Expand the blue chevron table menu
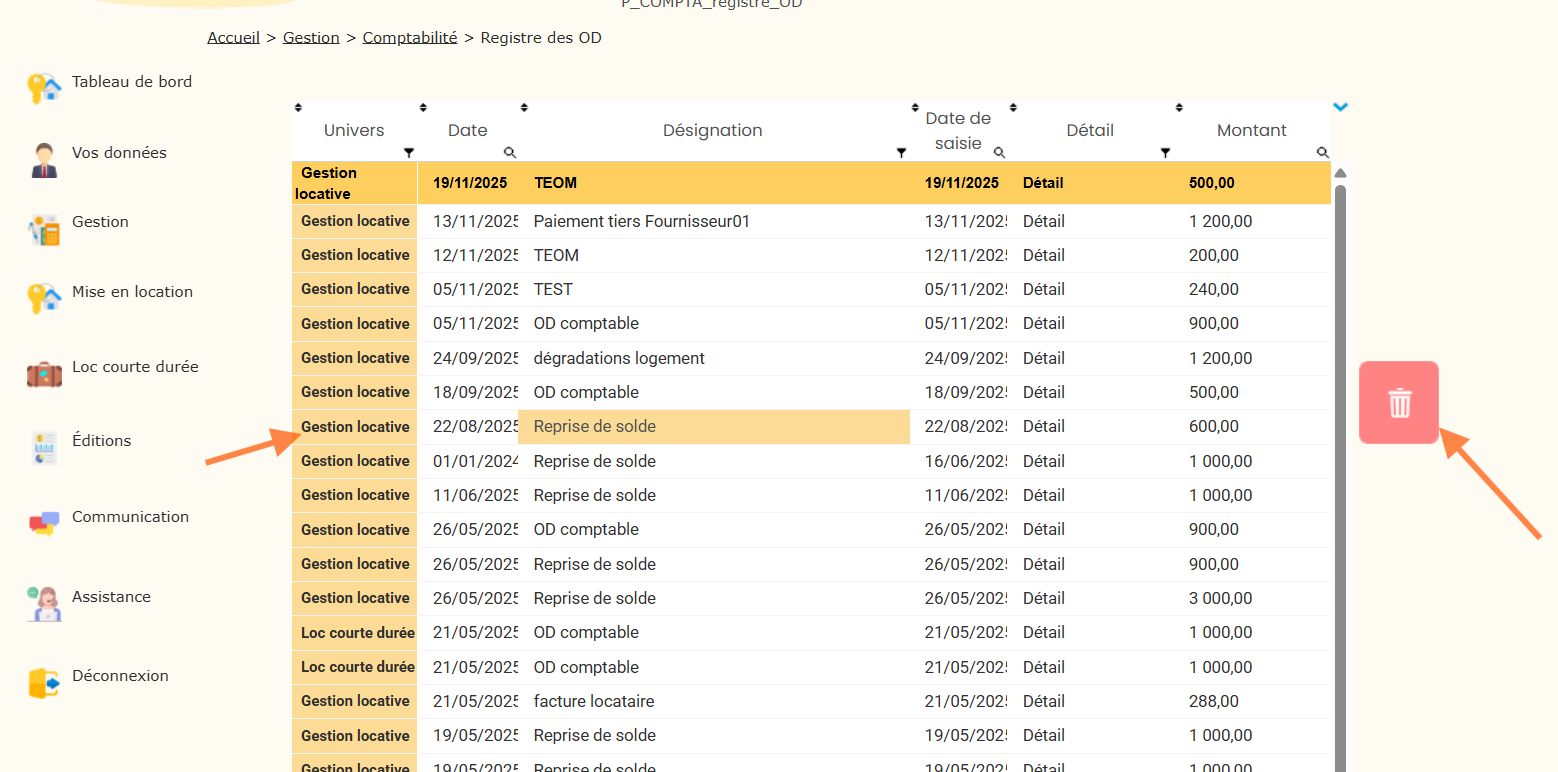The height and width of the screenshot is (772, 1558). coord(1341,107)
